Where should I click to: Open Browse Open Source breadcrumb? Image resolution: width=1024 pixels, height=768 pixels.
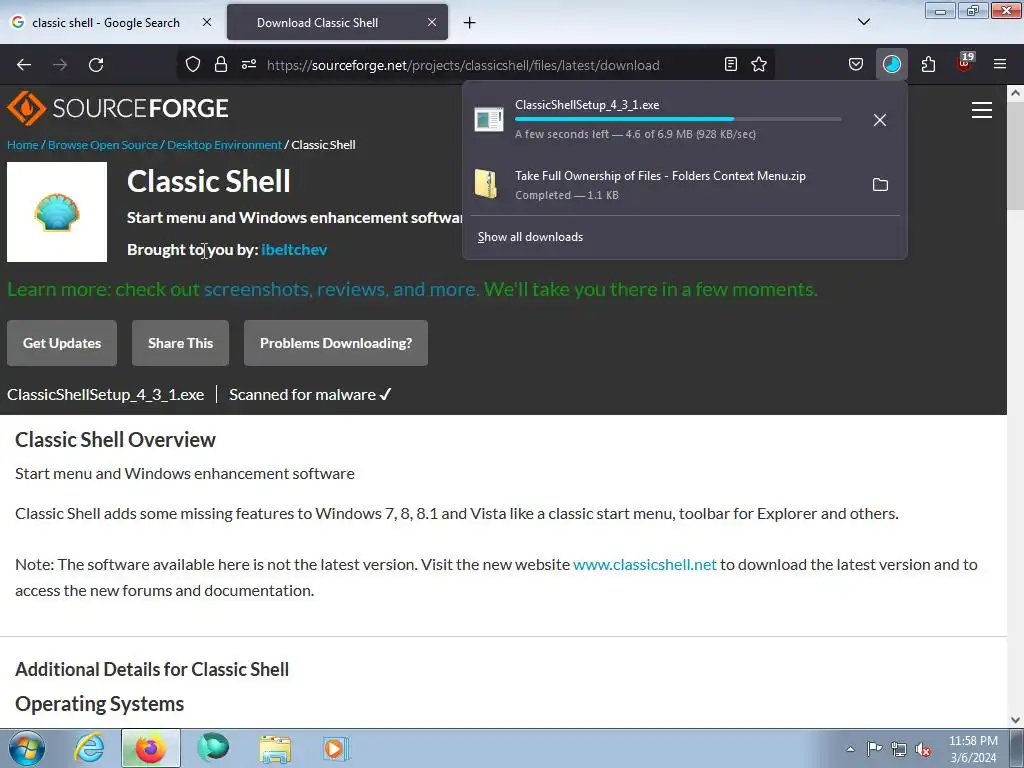(x=103, y=145)
